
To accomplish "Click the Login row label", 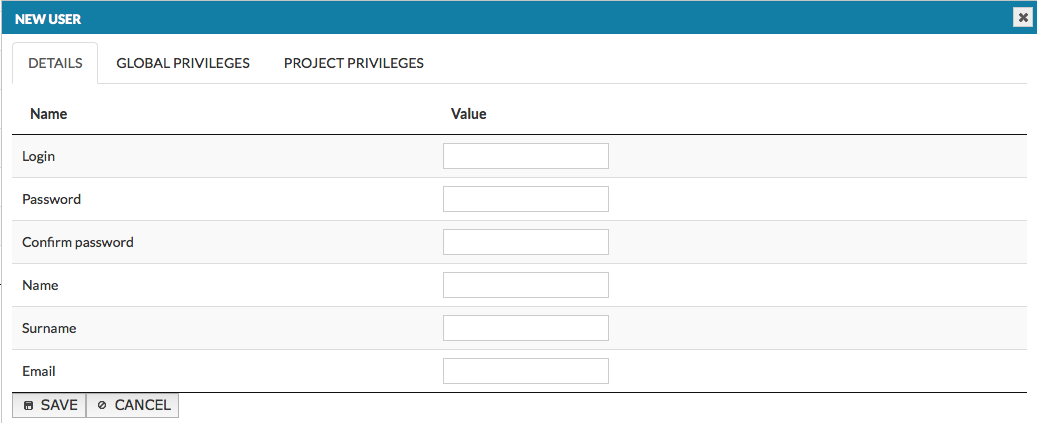I will [x=38, y=156].
